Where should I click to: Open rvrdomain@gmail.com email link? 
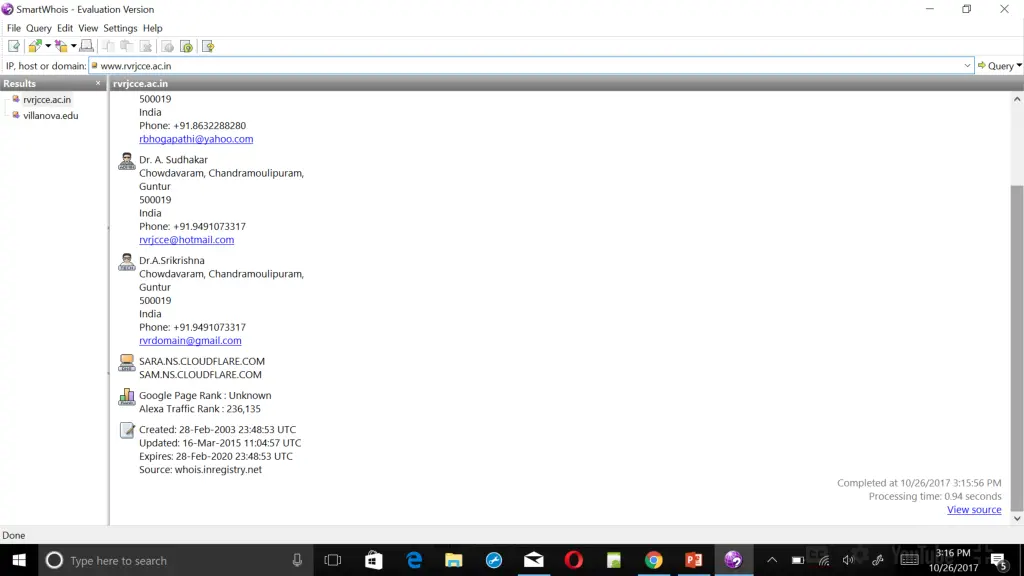coord(190,340)
